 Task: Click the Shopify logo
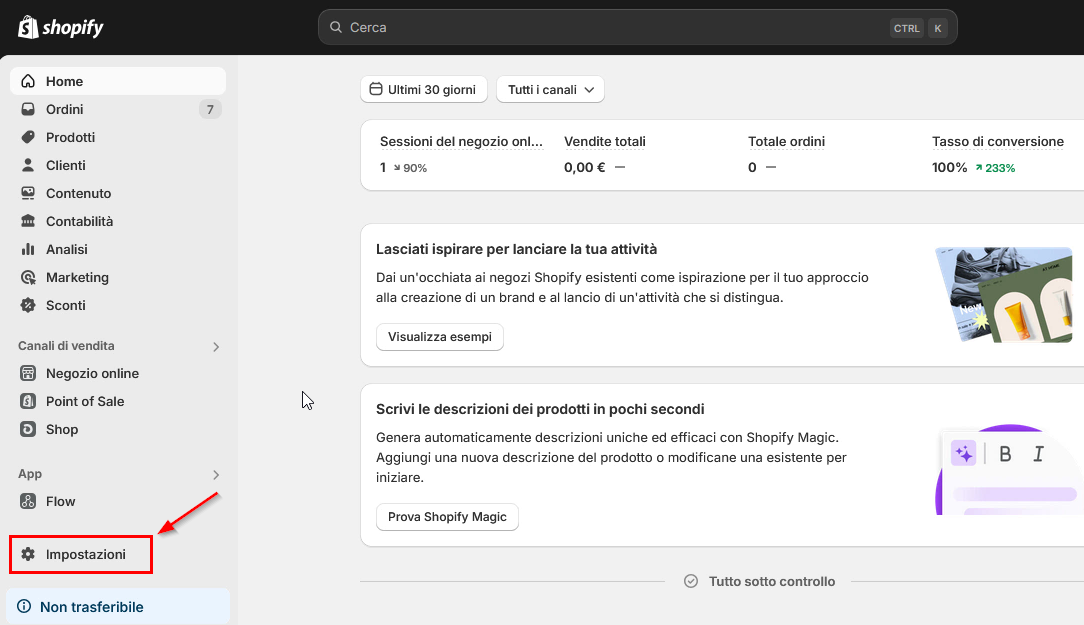click(61, 28)
